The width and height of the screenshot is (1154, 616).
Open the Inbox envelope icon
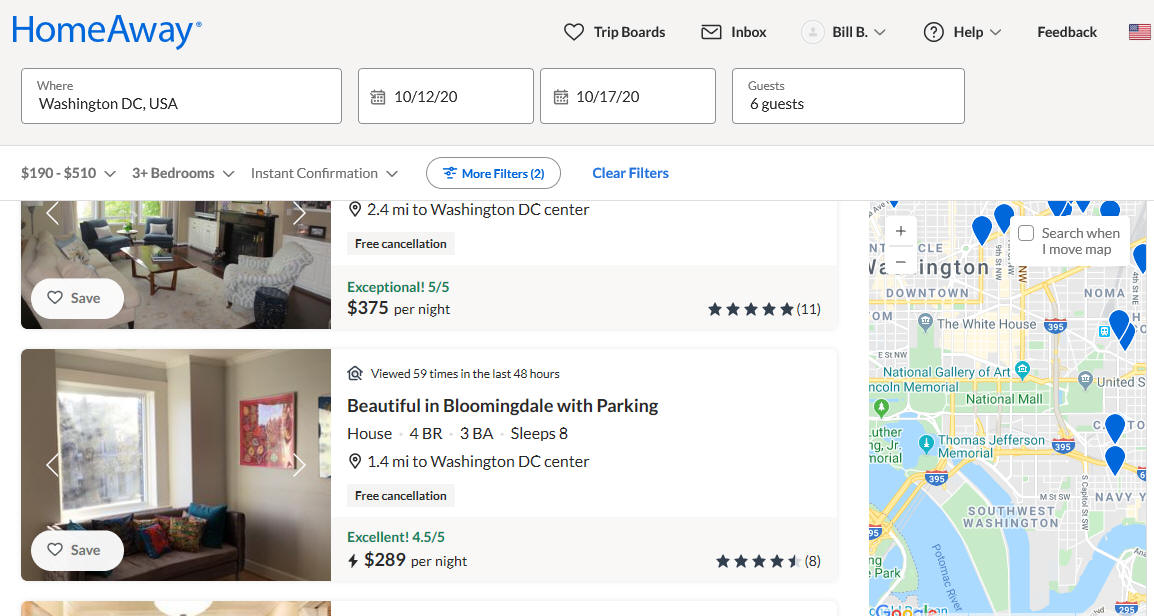(x=711, y=32)
